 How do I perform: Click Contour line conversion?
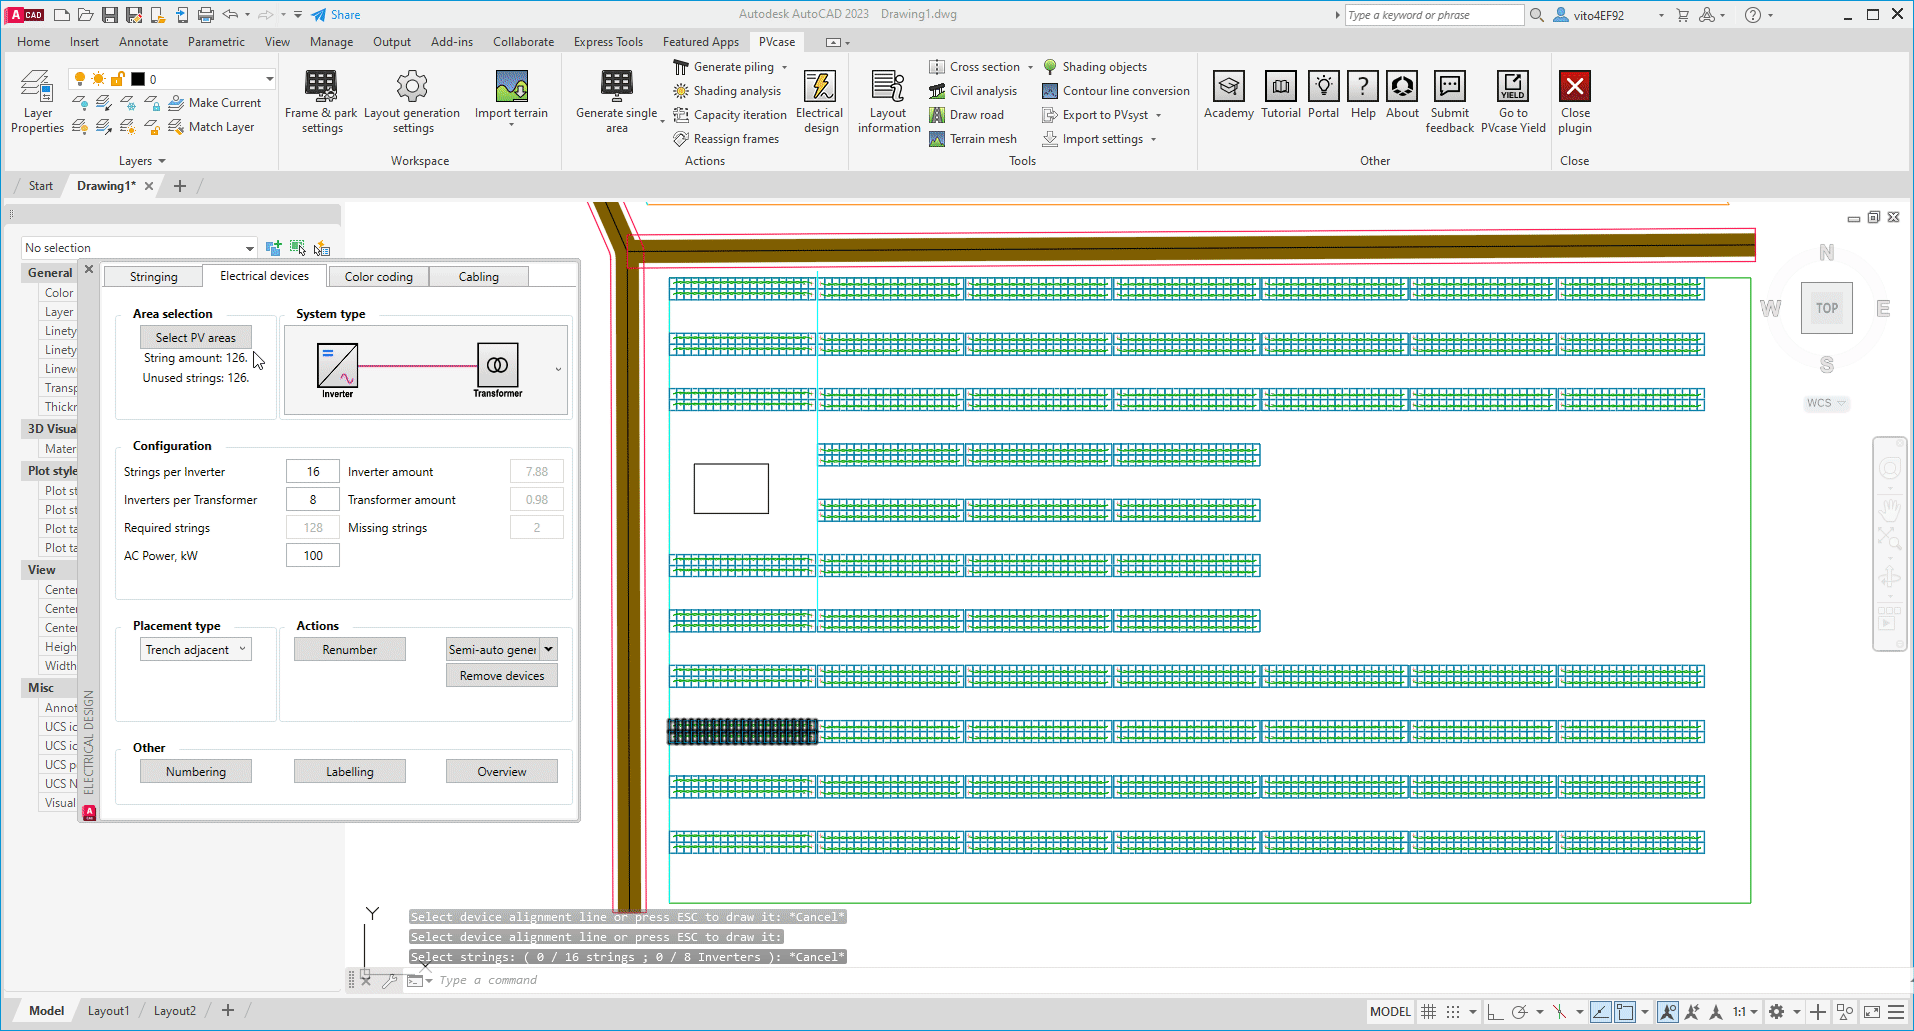pos(1116,91)
